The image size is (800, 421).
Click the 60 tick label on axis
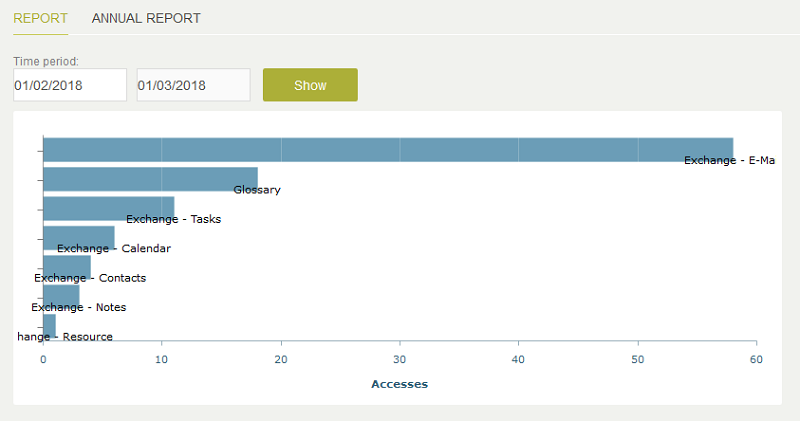click(x=756, y=359)
